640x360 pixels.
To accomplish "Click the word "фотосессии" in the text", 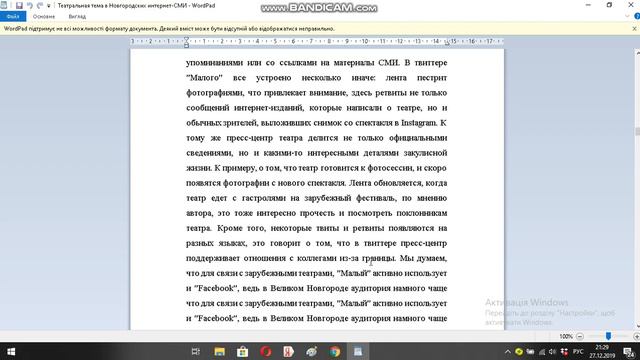I will 390,168.
